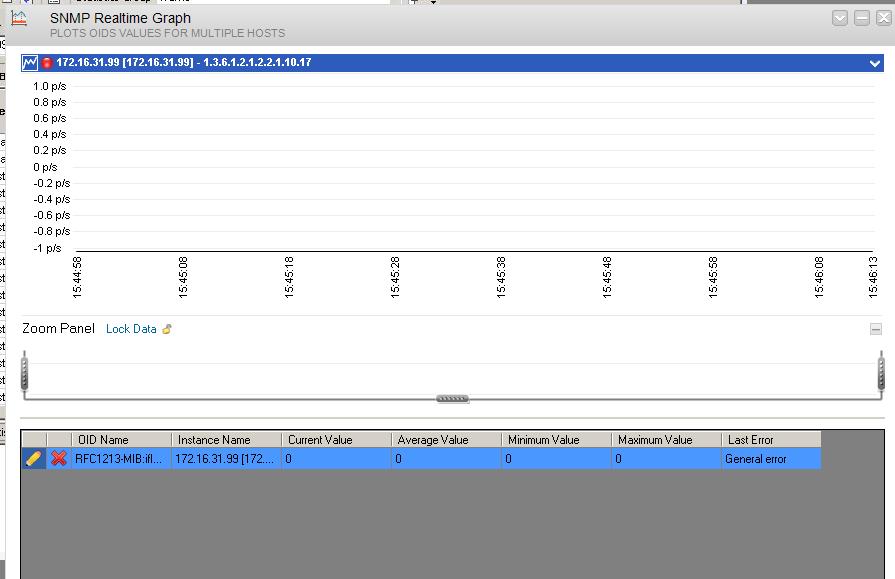Image resolution: width=895 pixels, height=579 pixels.
Task: Click the red X delete icon in OID row
Action: tap(58, 459)
